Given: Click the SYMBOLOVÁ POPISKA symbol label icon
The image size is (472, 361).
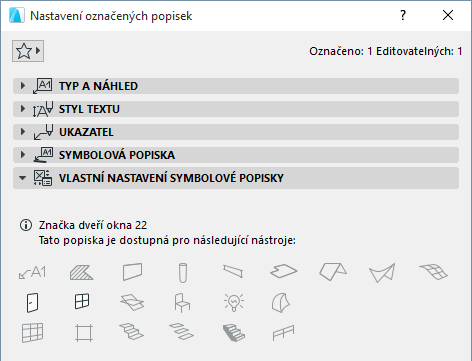Looking at the screenshot, I should [43, 155].
